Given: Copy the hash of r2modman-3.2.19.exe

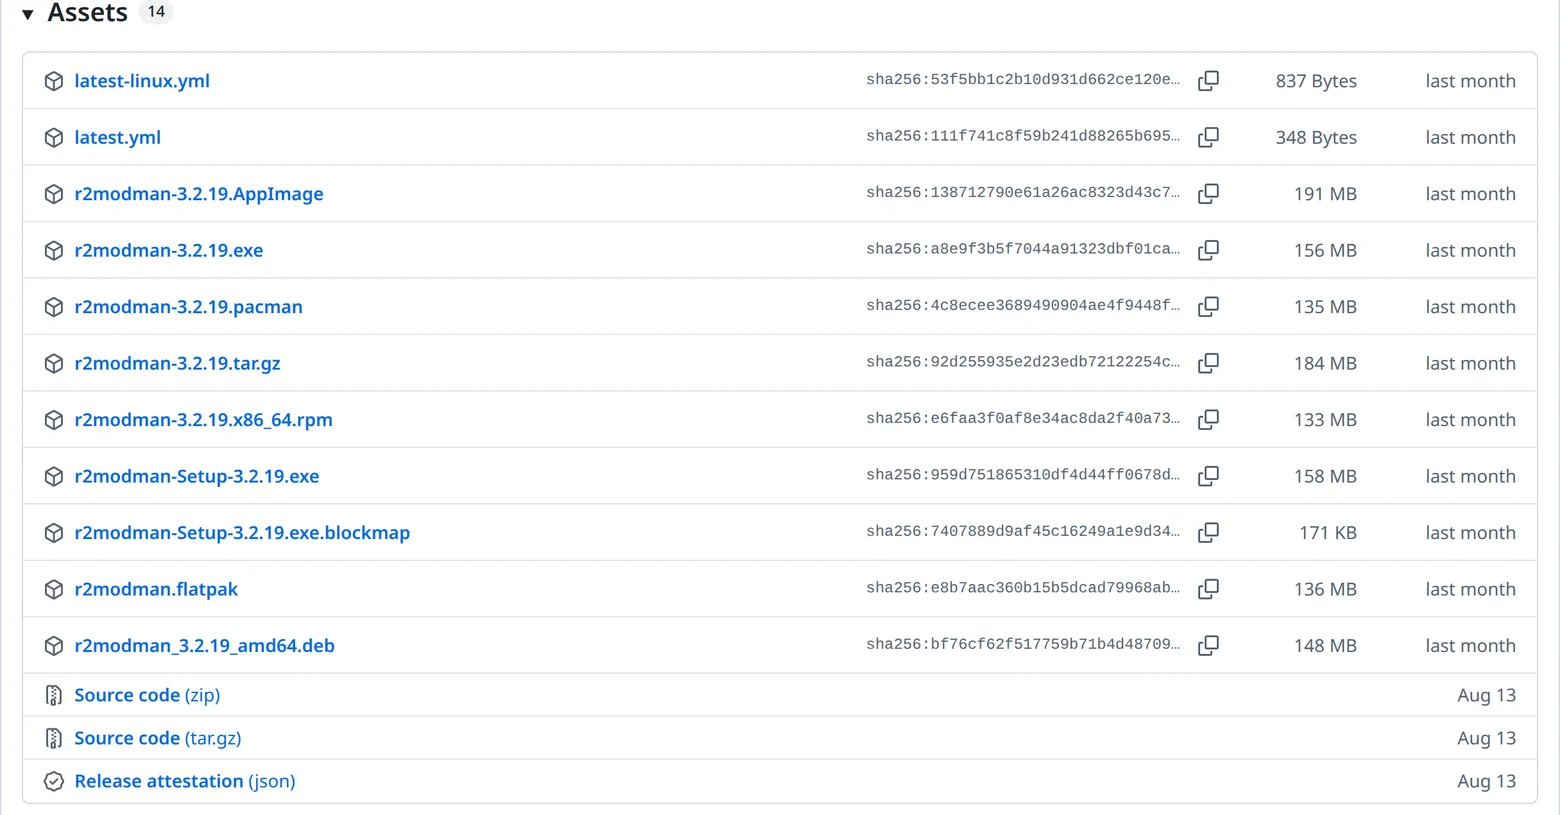Looking at the screenshot, I should click(1208, 250).
